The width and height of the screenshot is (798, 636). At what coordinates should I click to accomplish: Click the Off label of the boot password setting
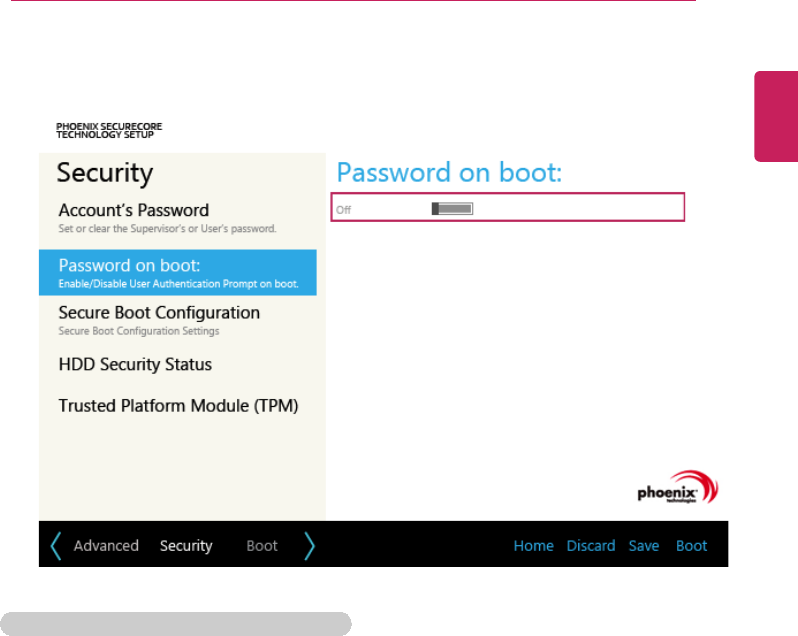click(344, 210)
